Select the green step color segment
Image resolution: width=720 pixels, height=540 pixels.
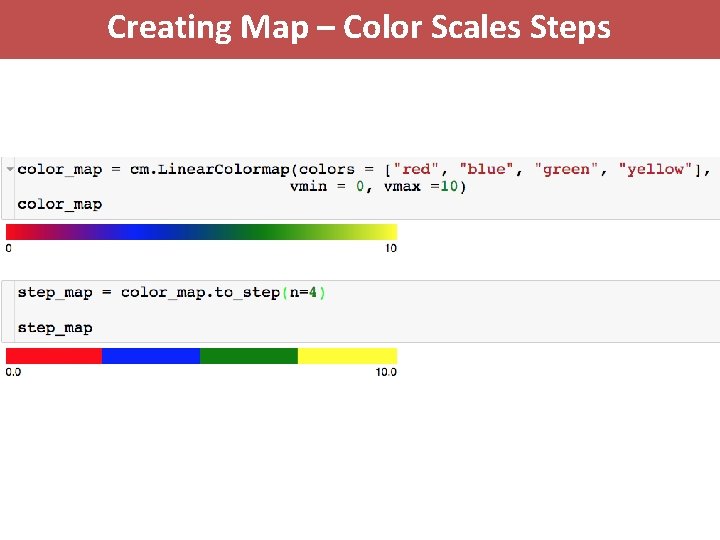click(x=249, y=356)
